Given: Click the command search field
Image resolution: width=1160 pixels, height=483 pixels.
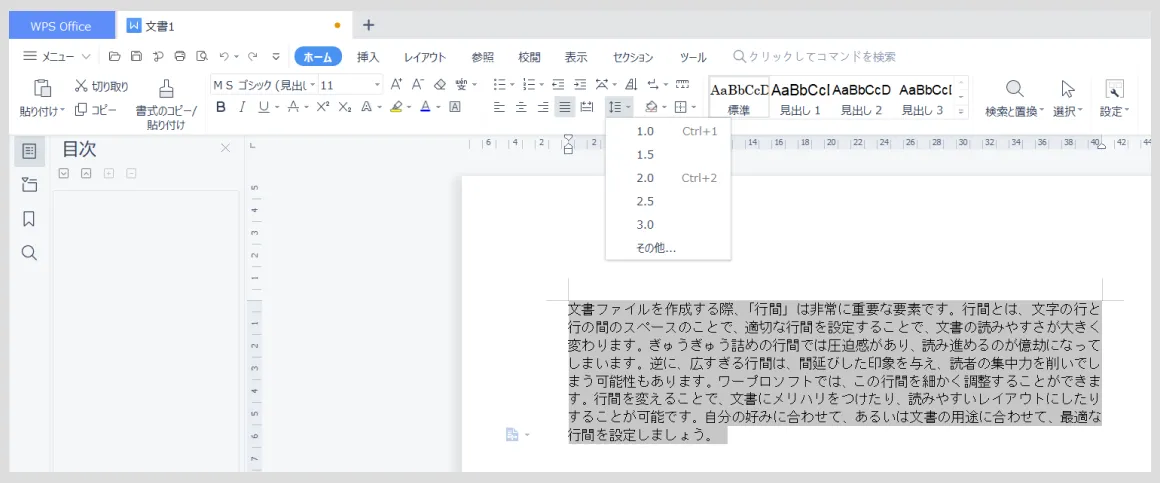Looking at the screenshot, I should click(x=814, y=56).
